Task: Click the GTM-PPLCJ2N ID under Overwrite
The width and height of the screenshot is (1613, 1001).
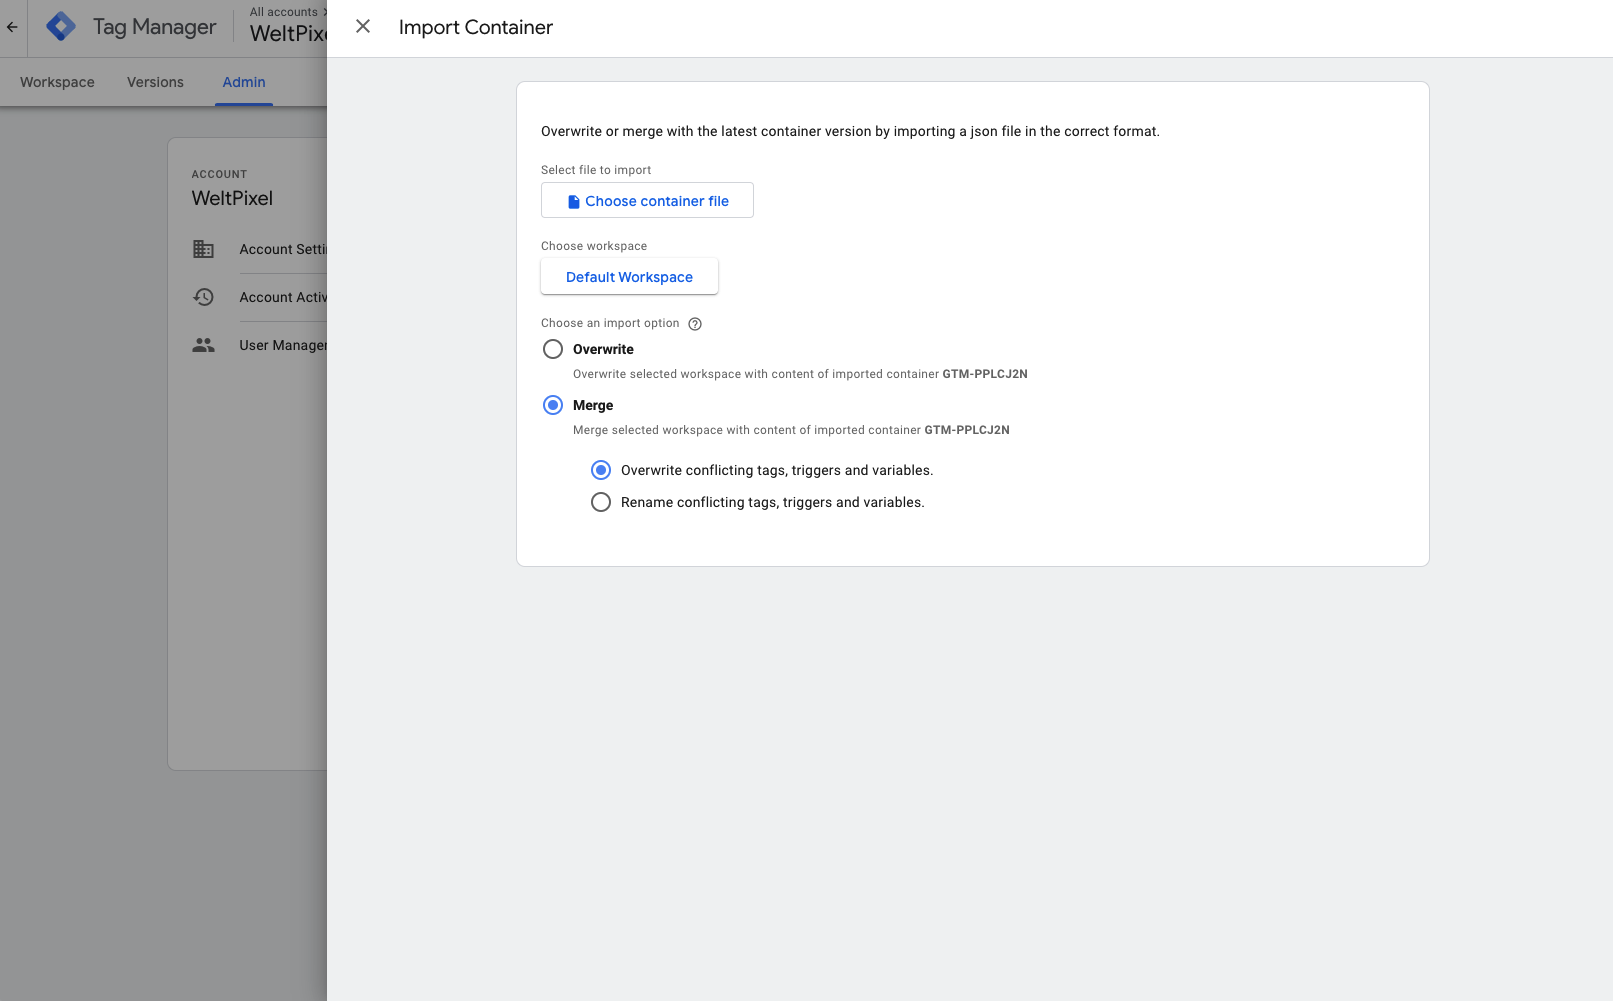Action: tap(985, 374)
